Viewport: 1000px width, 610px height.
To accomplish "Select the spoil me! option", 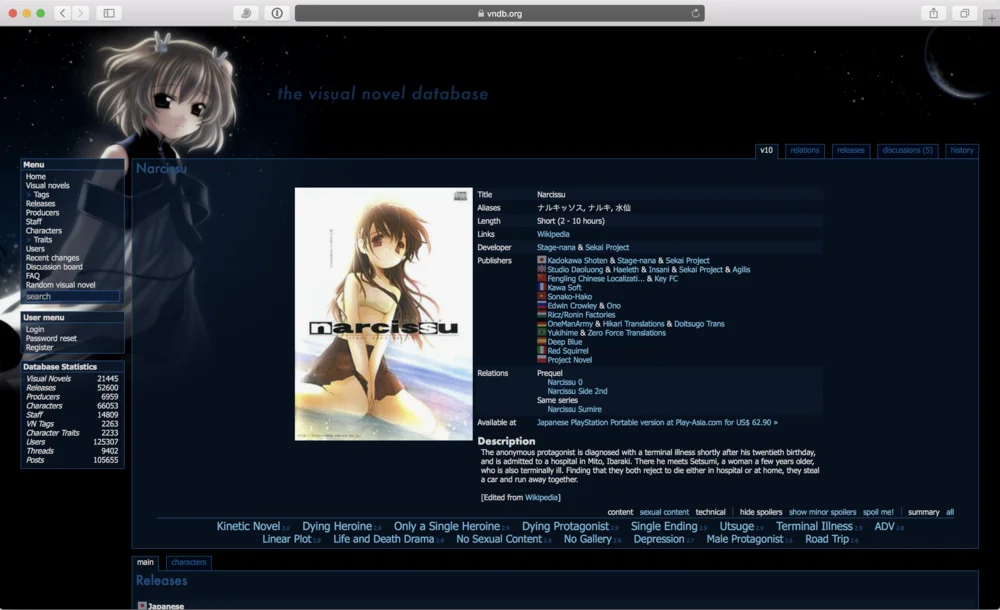I will pyautogui.click(x=878, y=512).
